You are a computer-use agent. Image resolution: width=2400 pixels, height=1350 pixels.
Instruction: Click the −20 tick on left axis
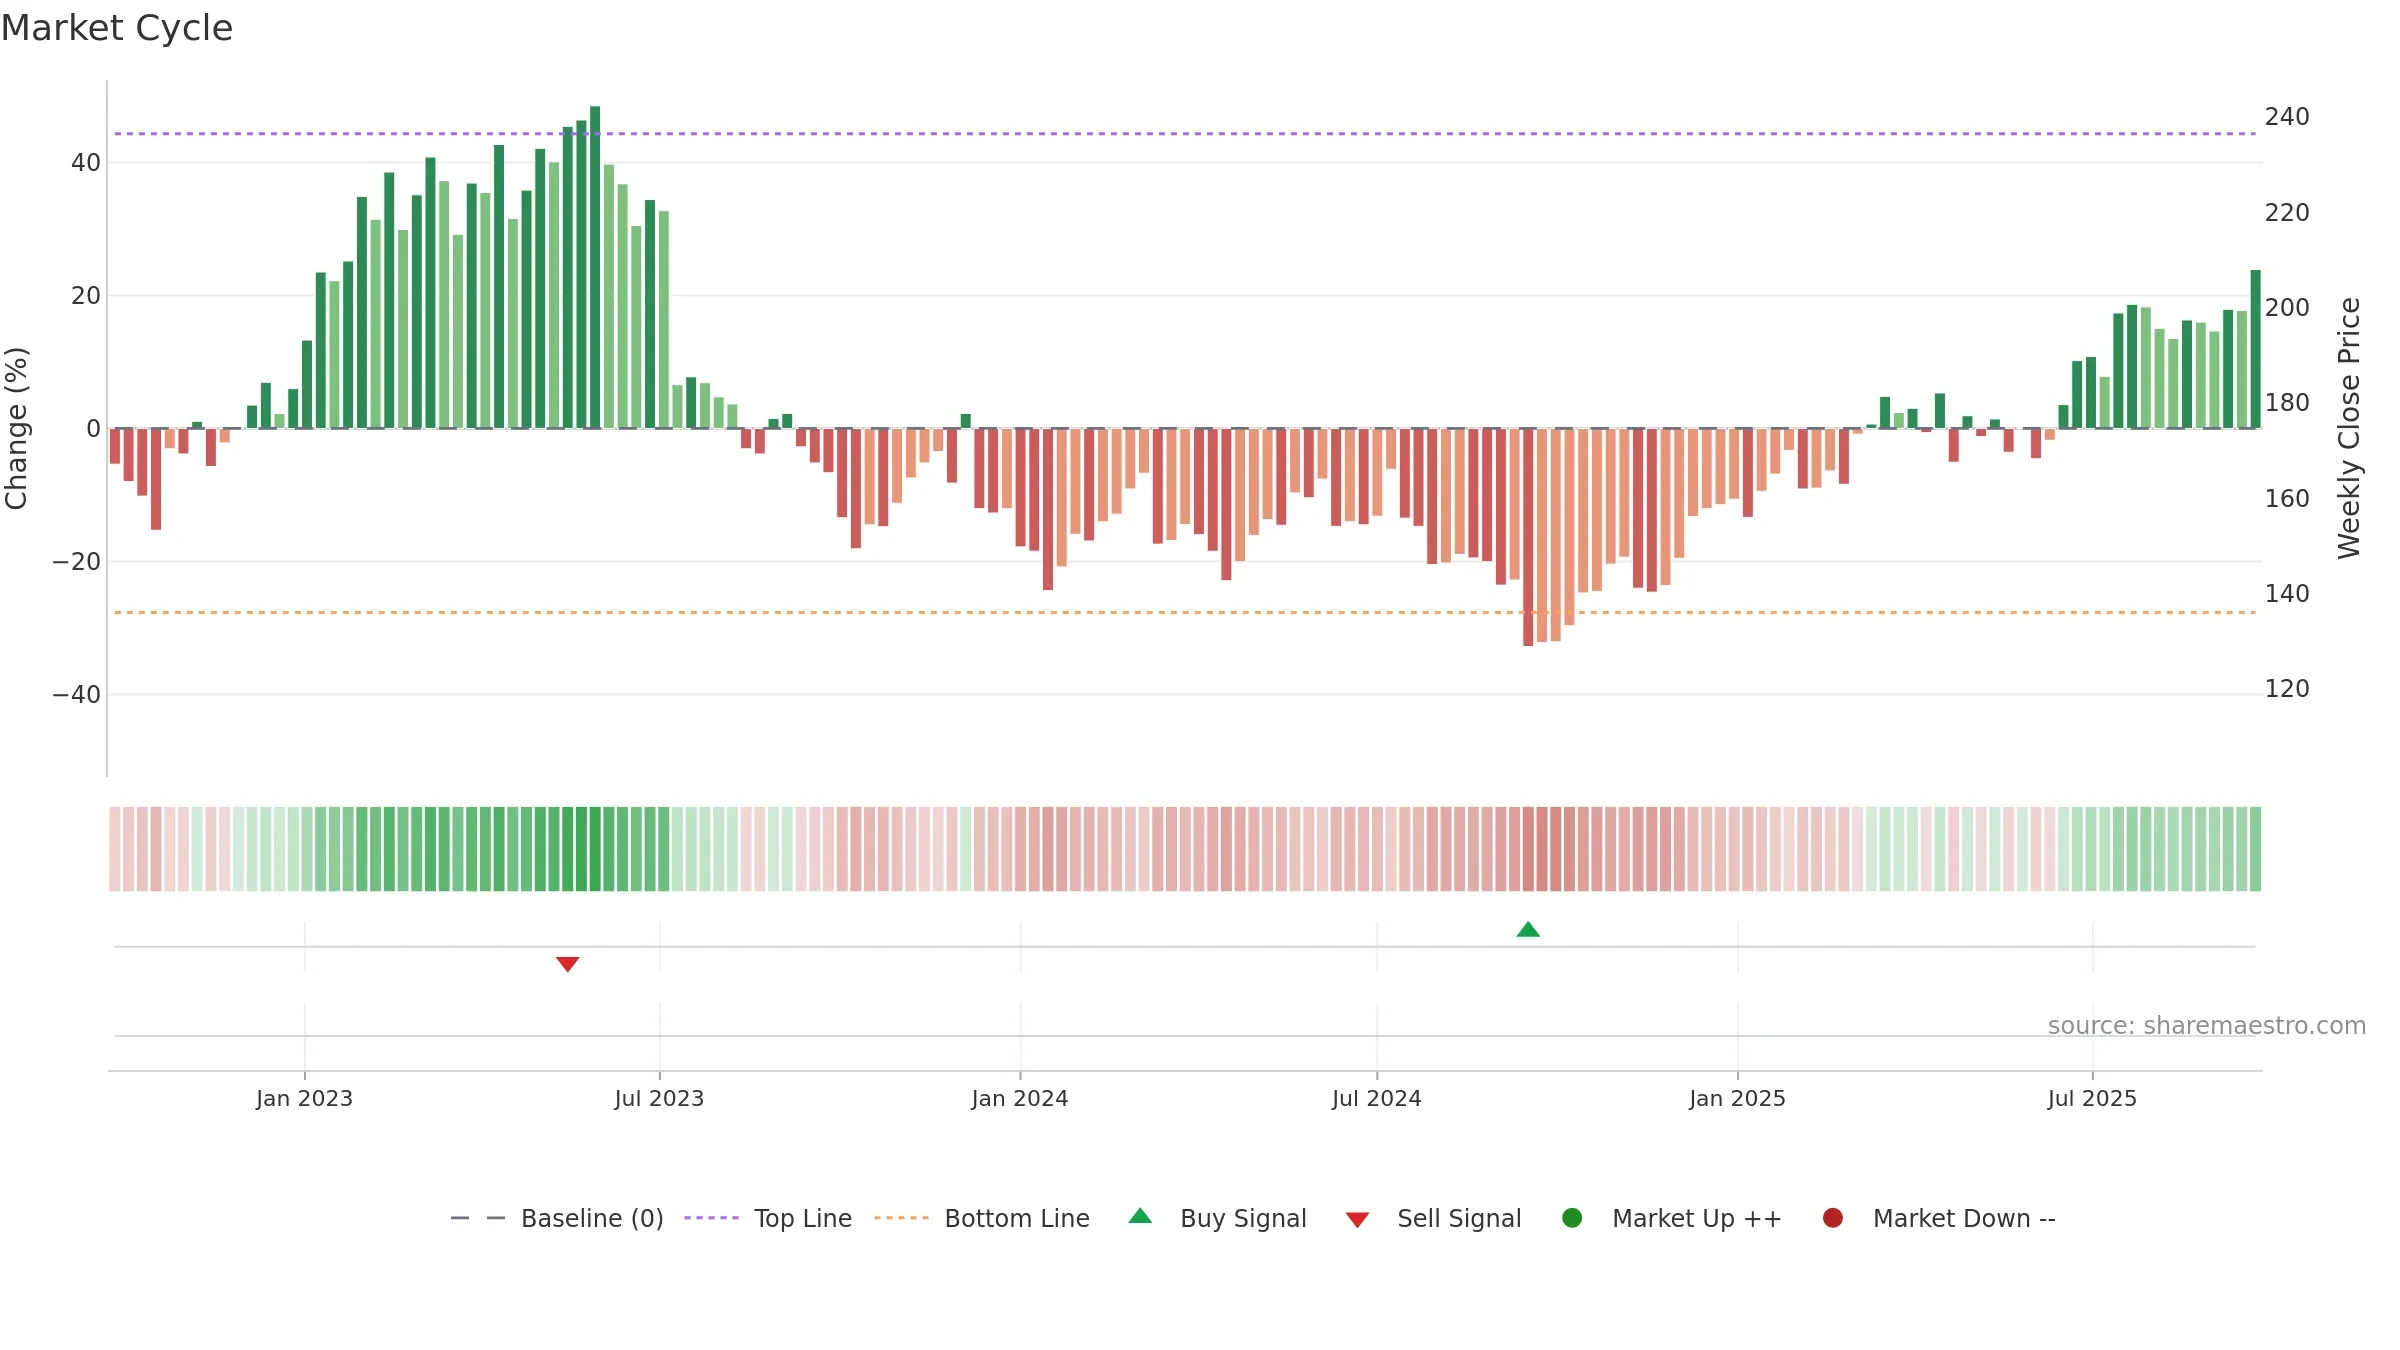click(77, 561)
